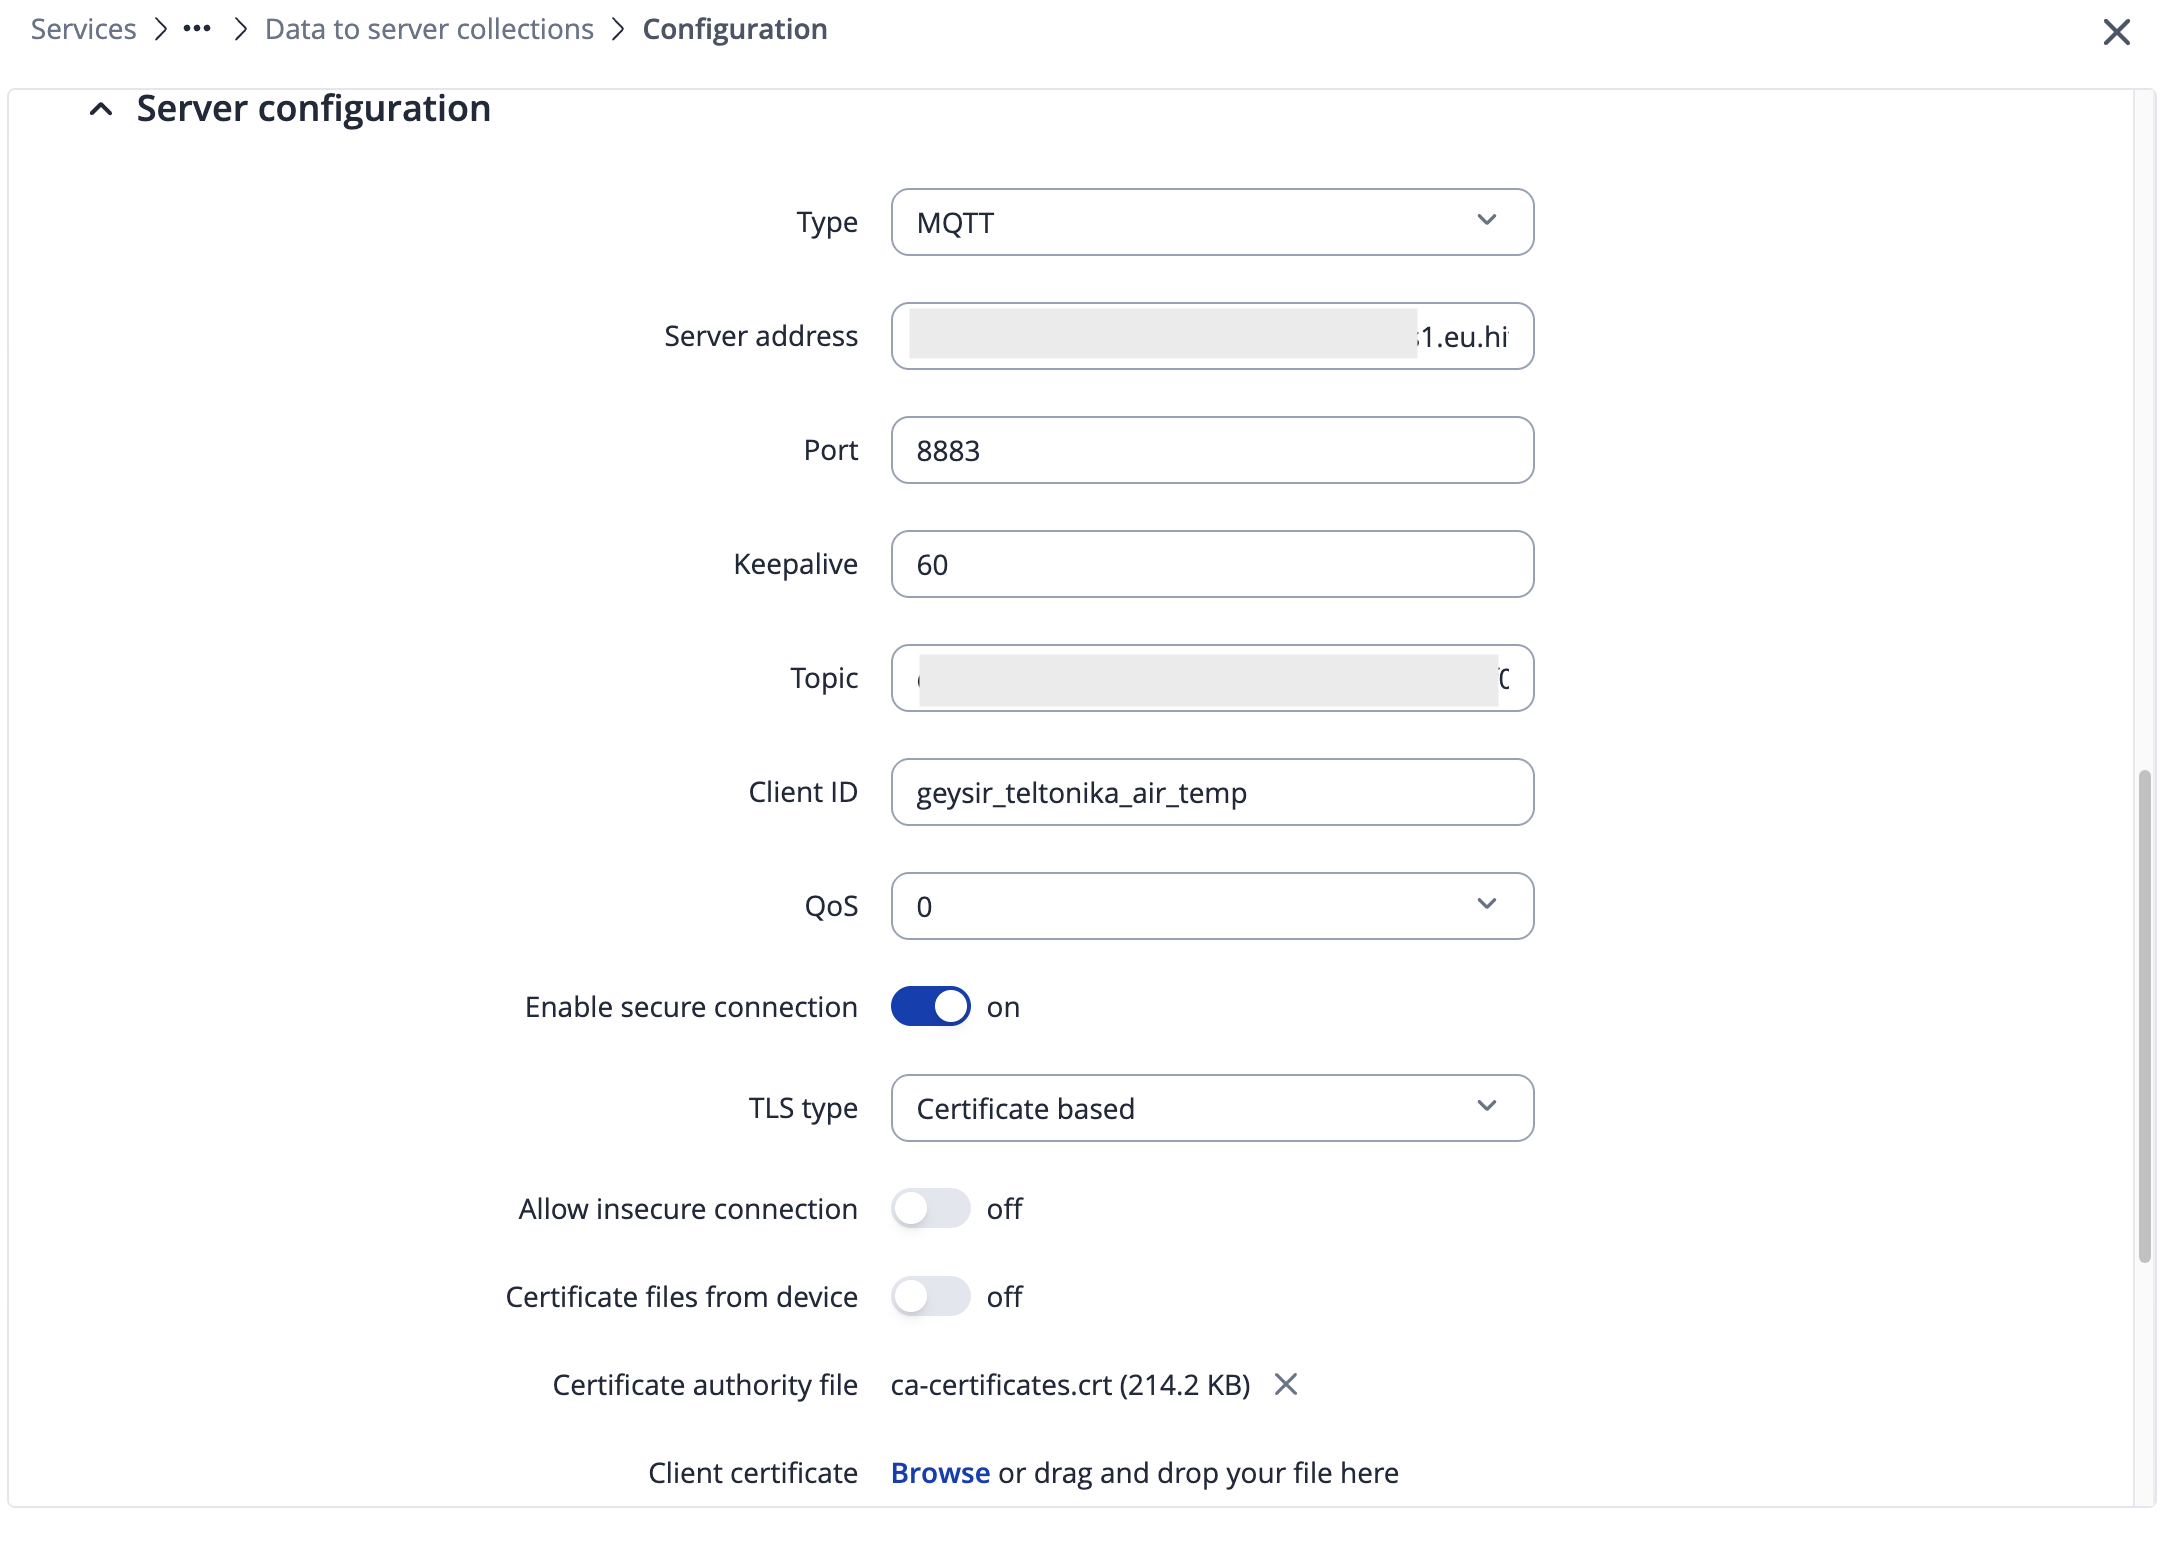Viewport: 2160px width, 1548px height.
Task: Disable the Enable secure connection toggle
Action: click(930, 1006)
